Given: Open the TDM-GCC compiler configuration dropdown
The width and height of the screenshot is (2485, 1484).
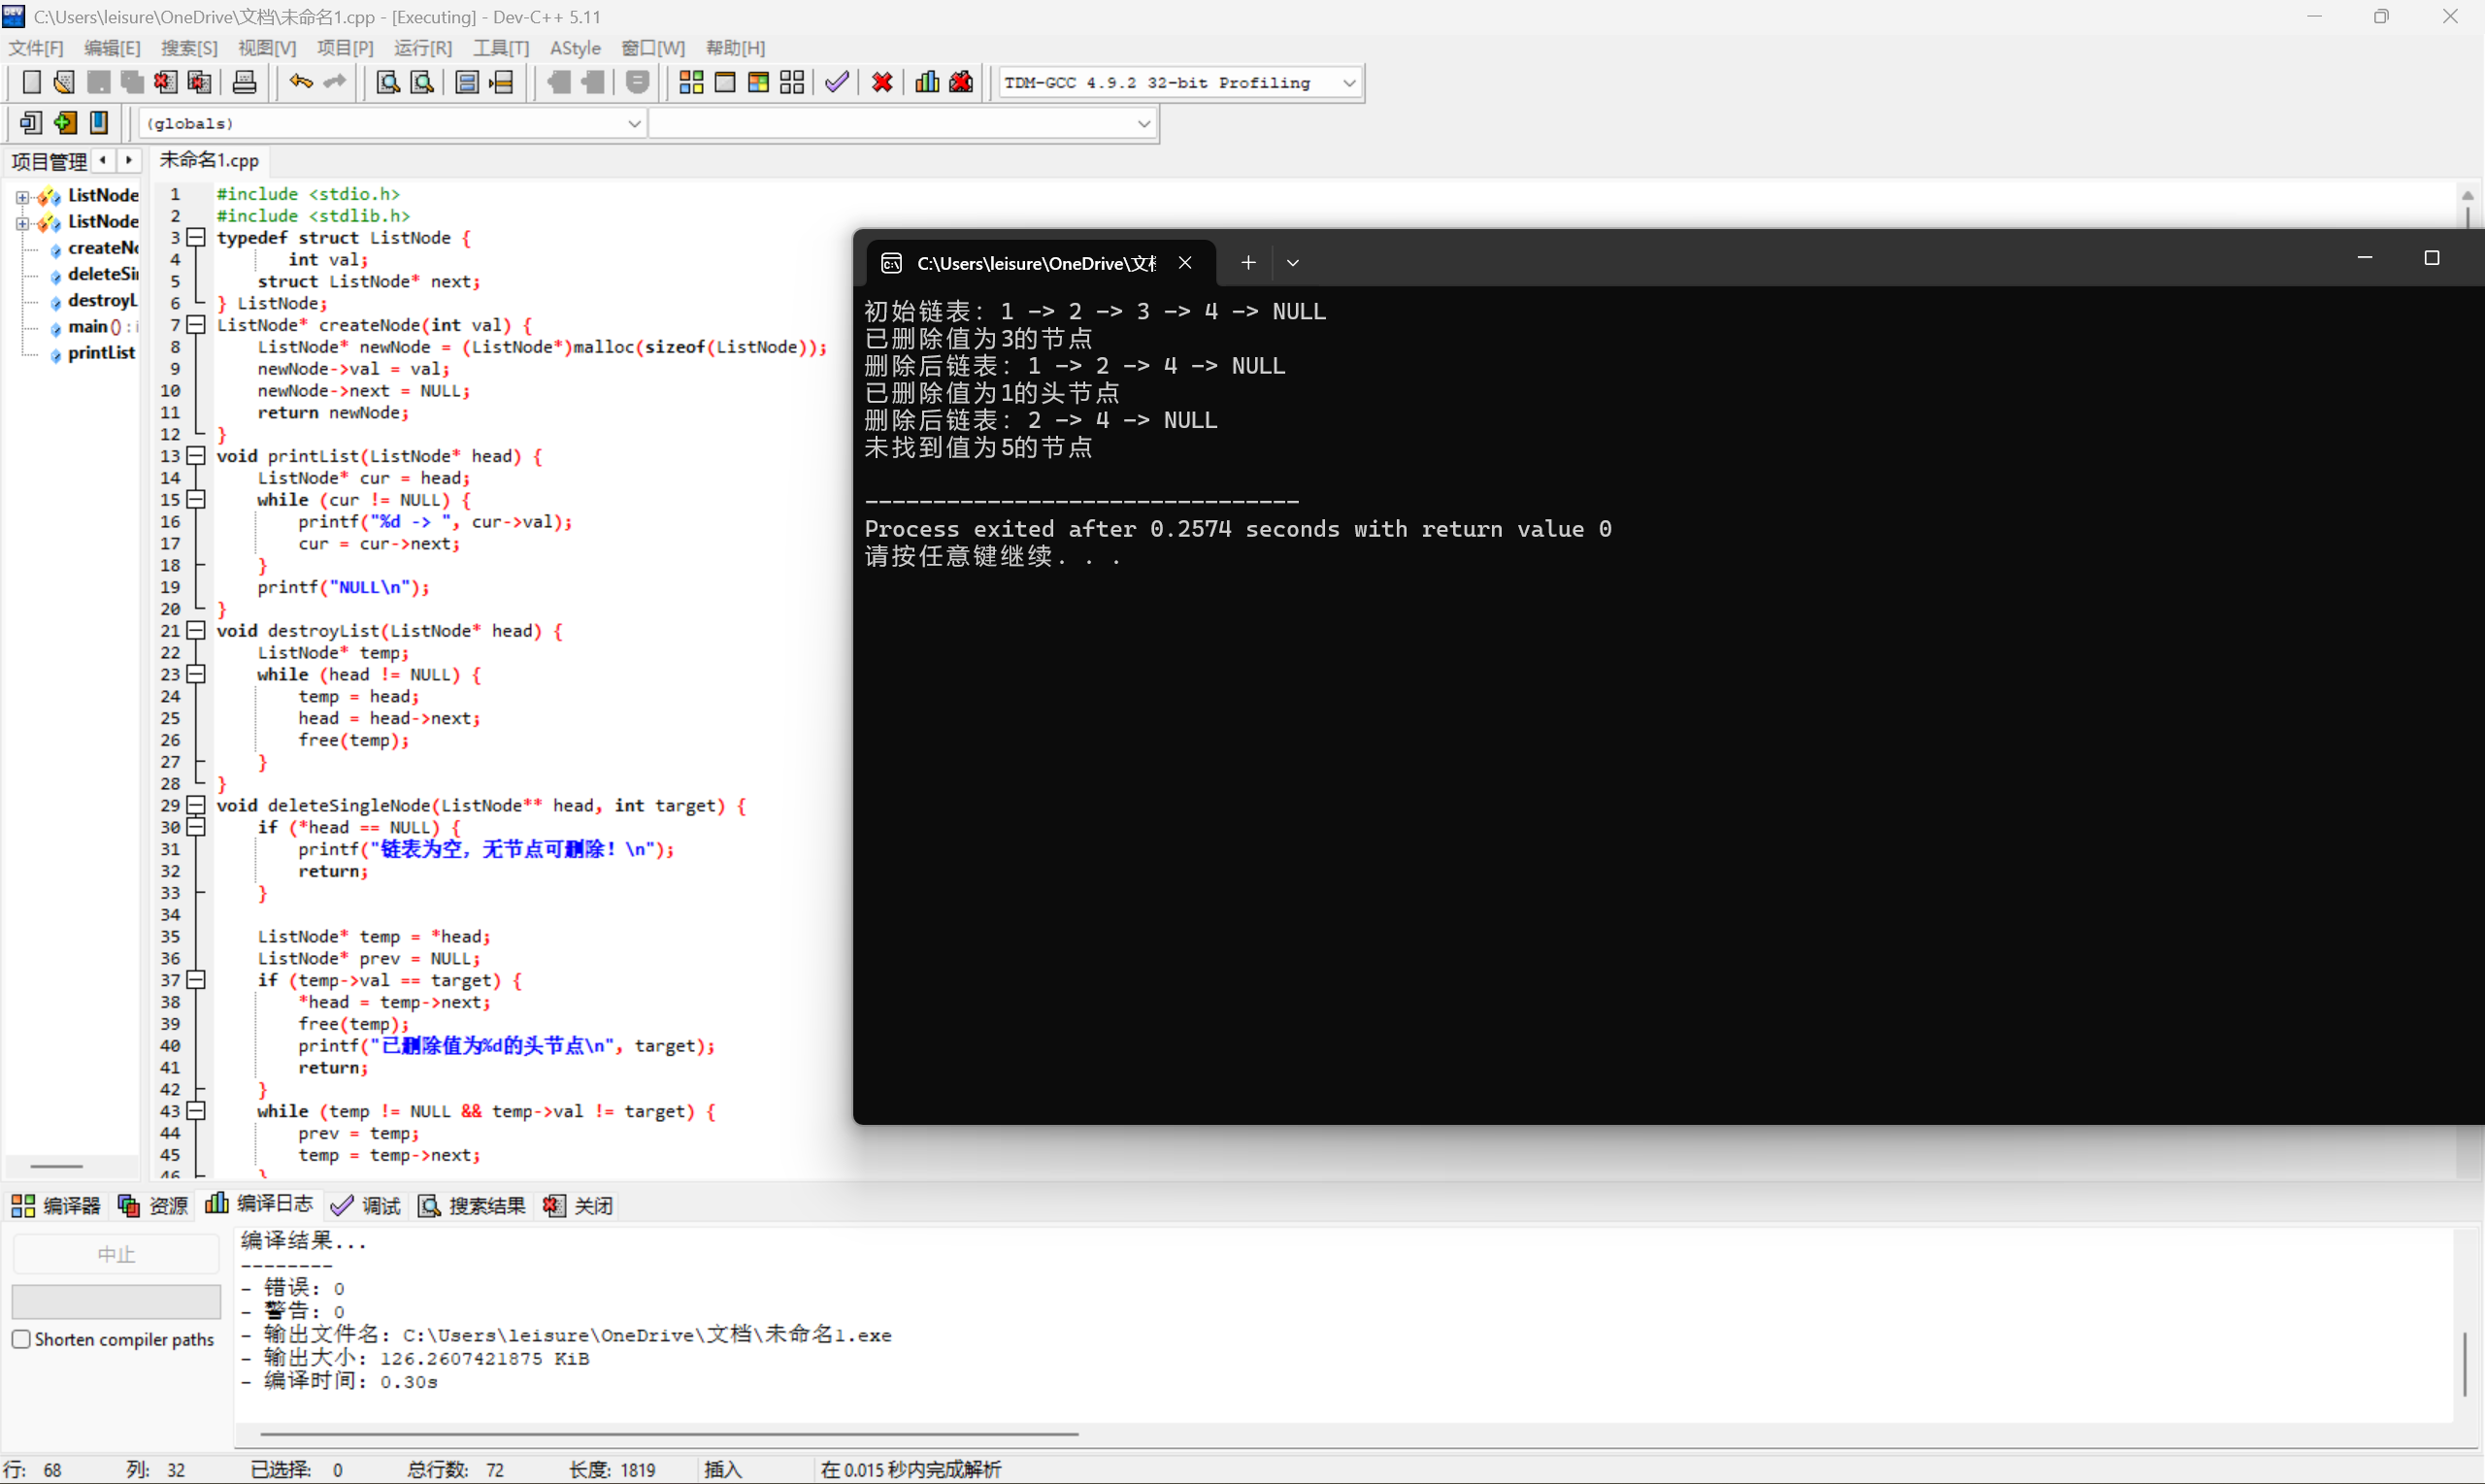Looking at the screenshot, I should click(x=1350, y=82).
